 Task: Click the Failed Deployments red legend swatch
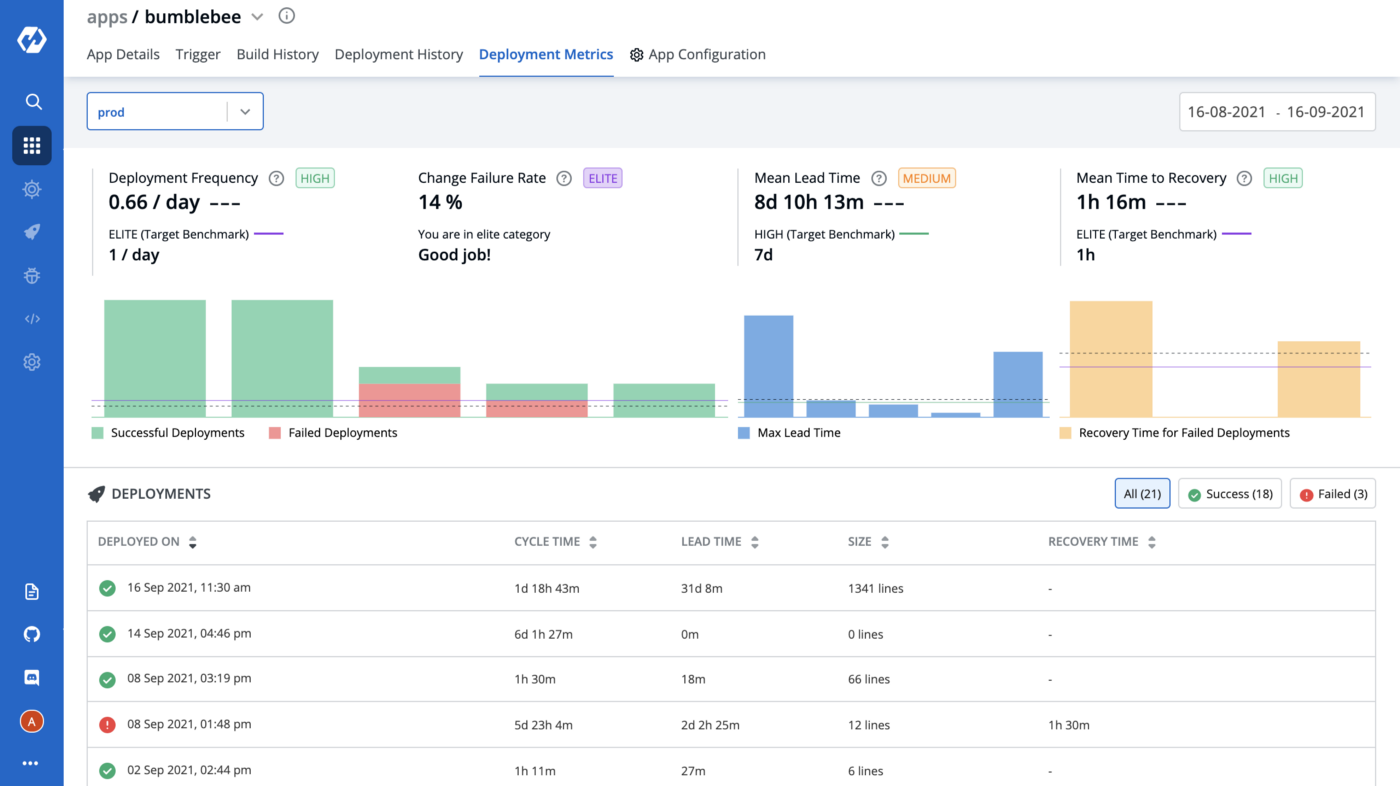click(275, 433)
